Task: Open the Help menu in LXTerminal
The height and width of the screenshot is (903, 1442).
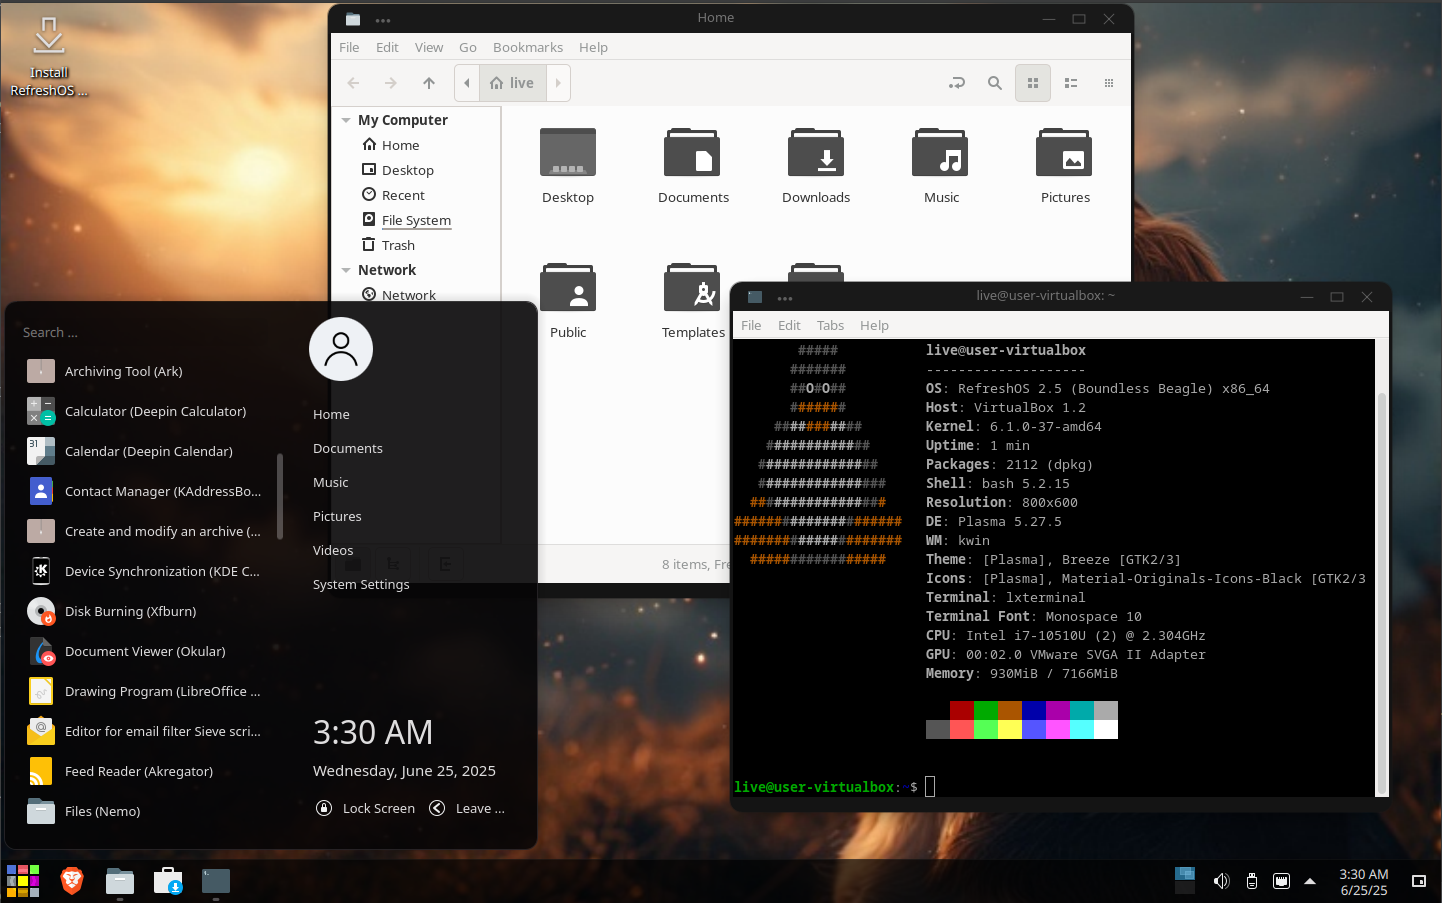Action: 874,325
